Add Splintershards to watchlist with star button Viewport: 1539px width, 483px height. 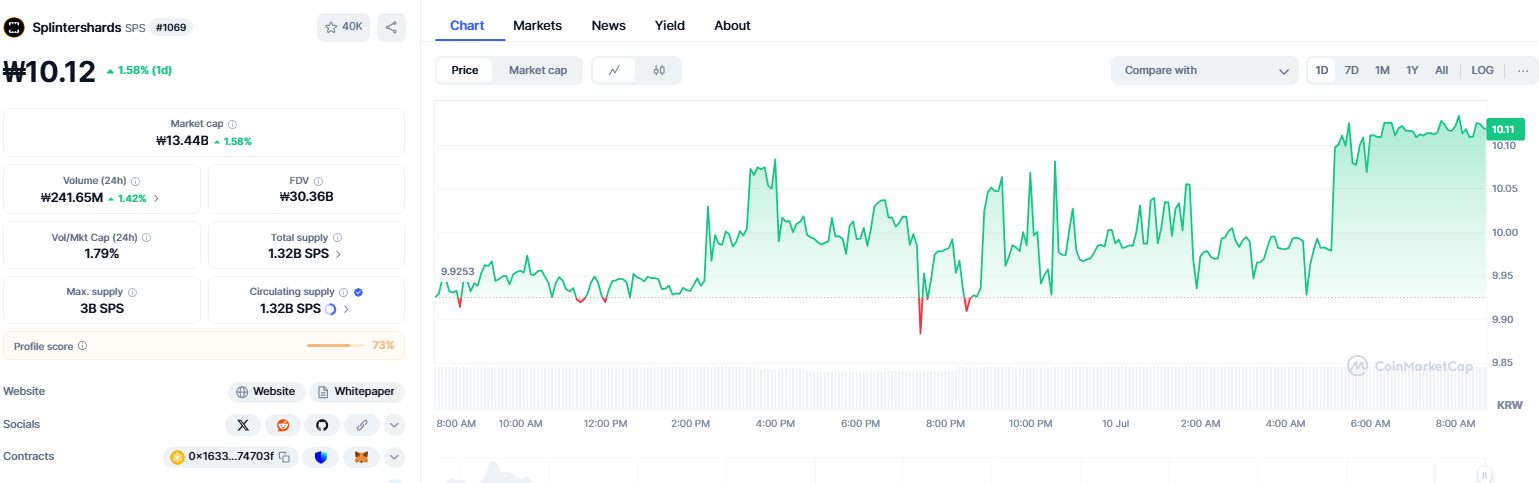[343, 27]
